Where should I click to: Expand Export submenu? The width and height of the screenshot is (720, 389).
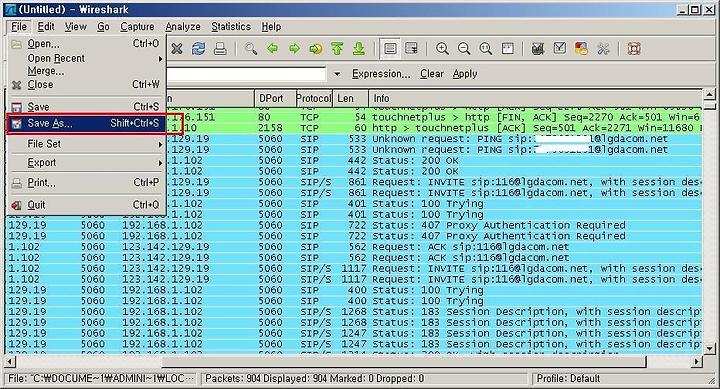pyautogui.click(x=86, y=163)
